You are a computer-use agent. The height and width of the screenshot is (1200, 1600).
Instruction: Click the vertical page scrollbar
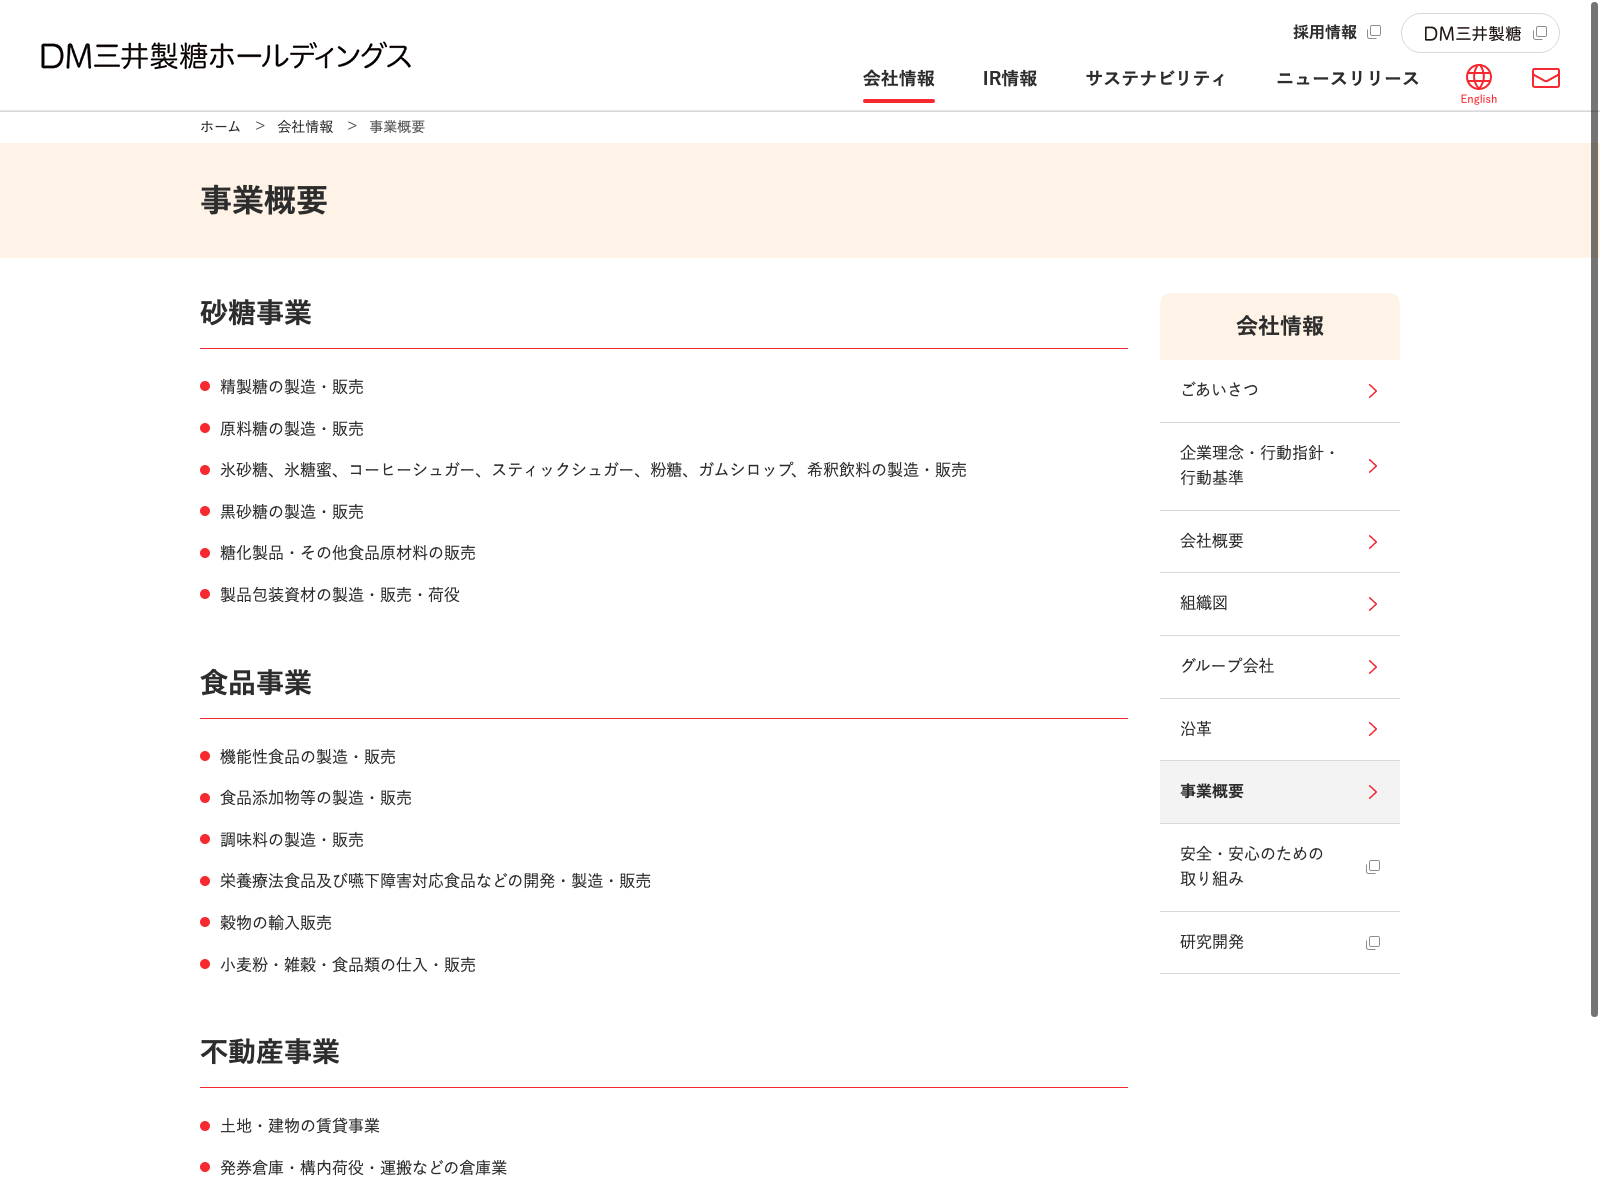1594,500
